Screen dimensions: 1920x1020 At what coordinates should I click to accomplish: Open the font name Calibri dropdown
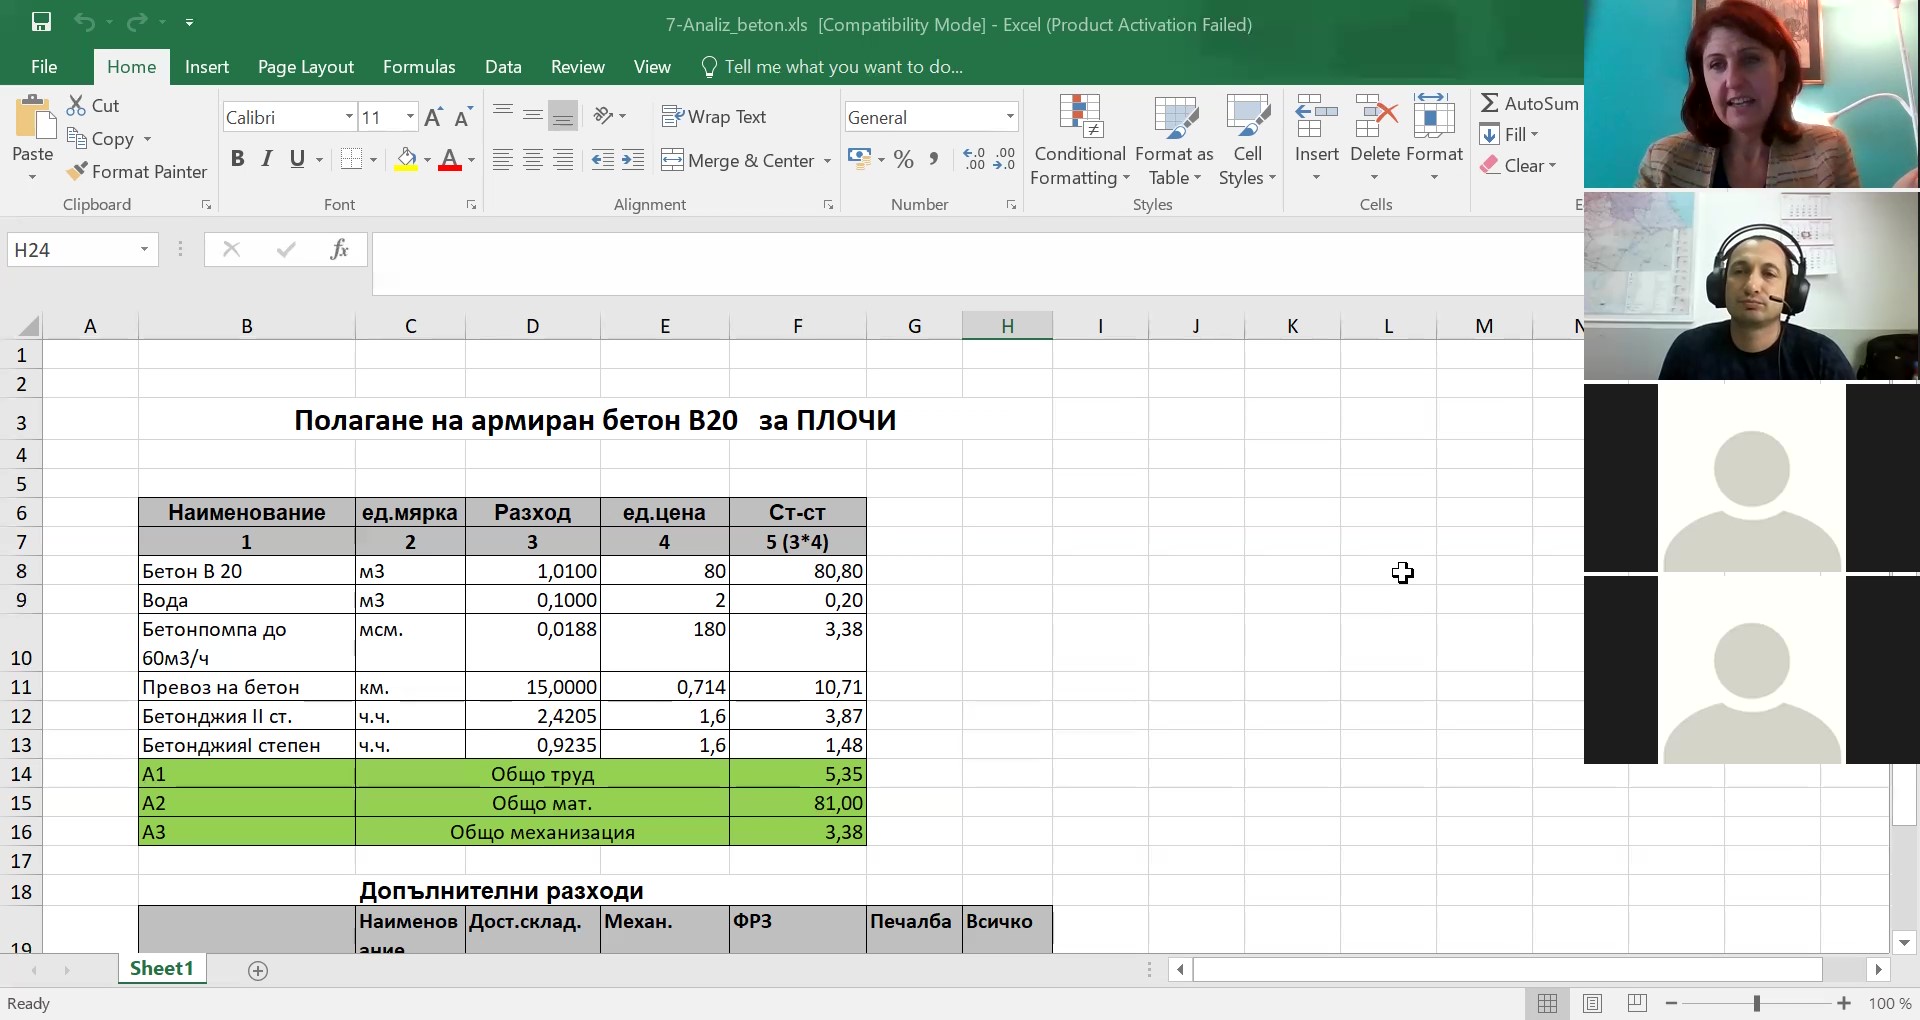point(349,117)
